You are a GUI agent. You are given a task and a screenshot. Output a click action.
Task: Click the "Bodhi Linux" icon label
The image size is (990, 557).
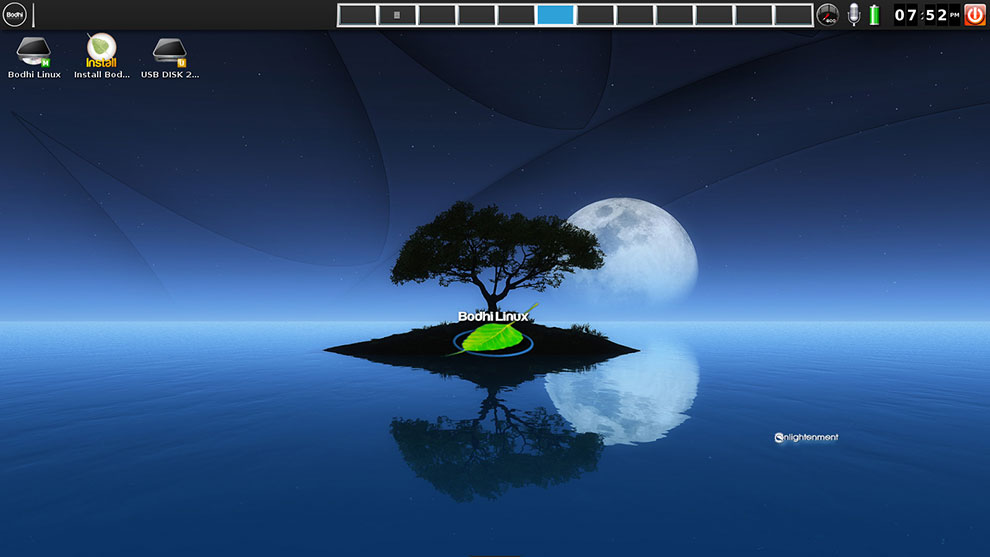click(34, 75)
